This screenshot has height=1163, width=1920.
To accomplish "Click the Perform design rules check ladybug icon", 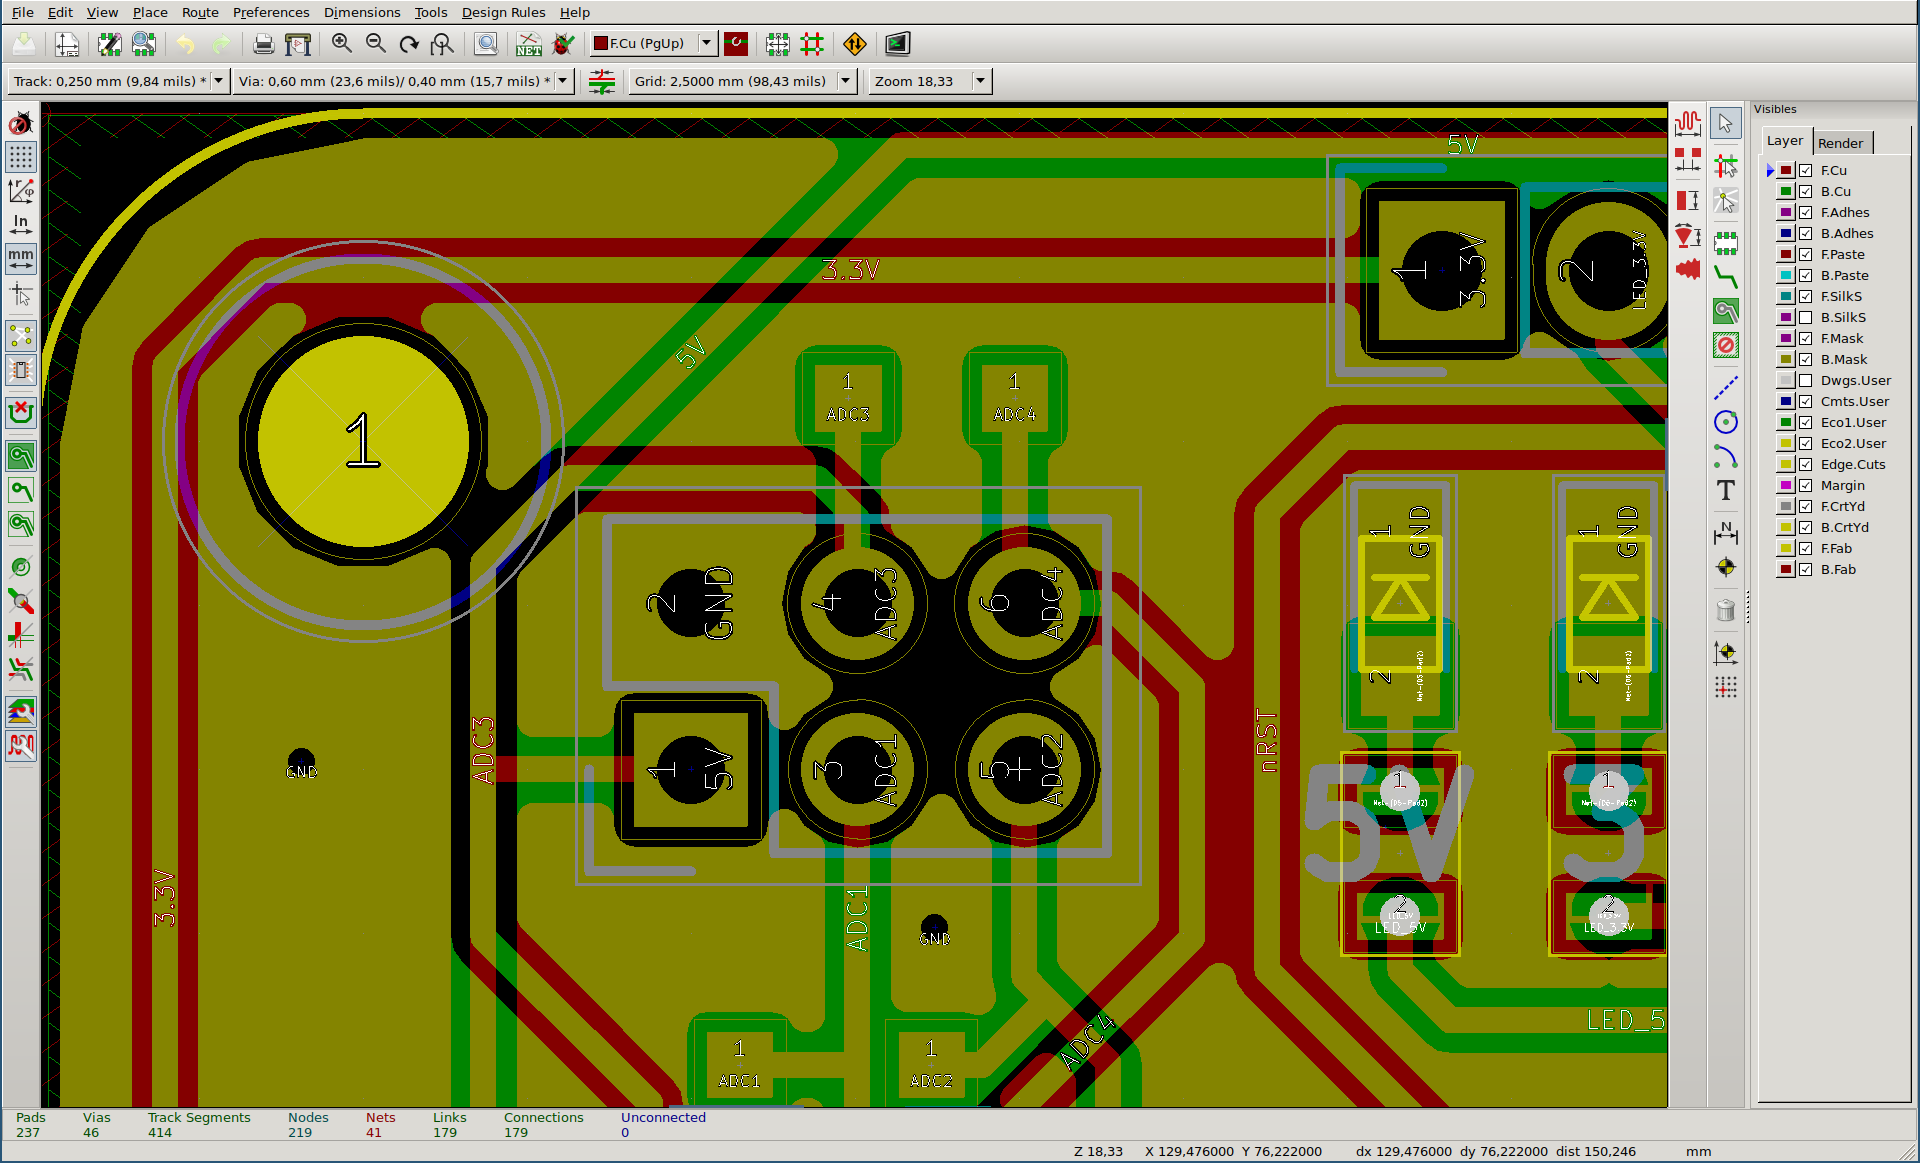I will (x=564, y=44).
